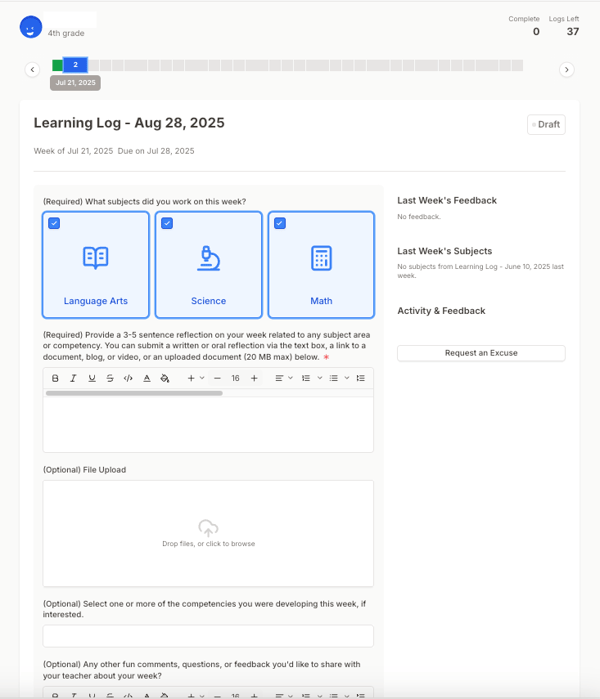Open the text color tool

coord(147,378)
